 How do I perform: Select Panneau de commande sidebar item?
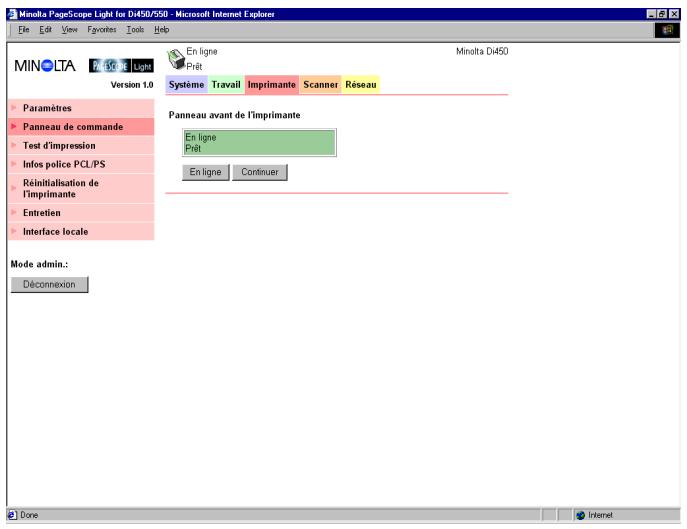click(81, 127)
